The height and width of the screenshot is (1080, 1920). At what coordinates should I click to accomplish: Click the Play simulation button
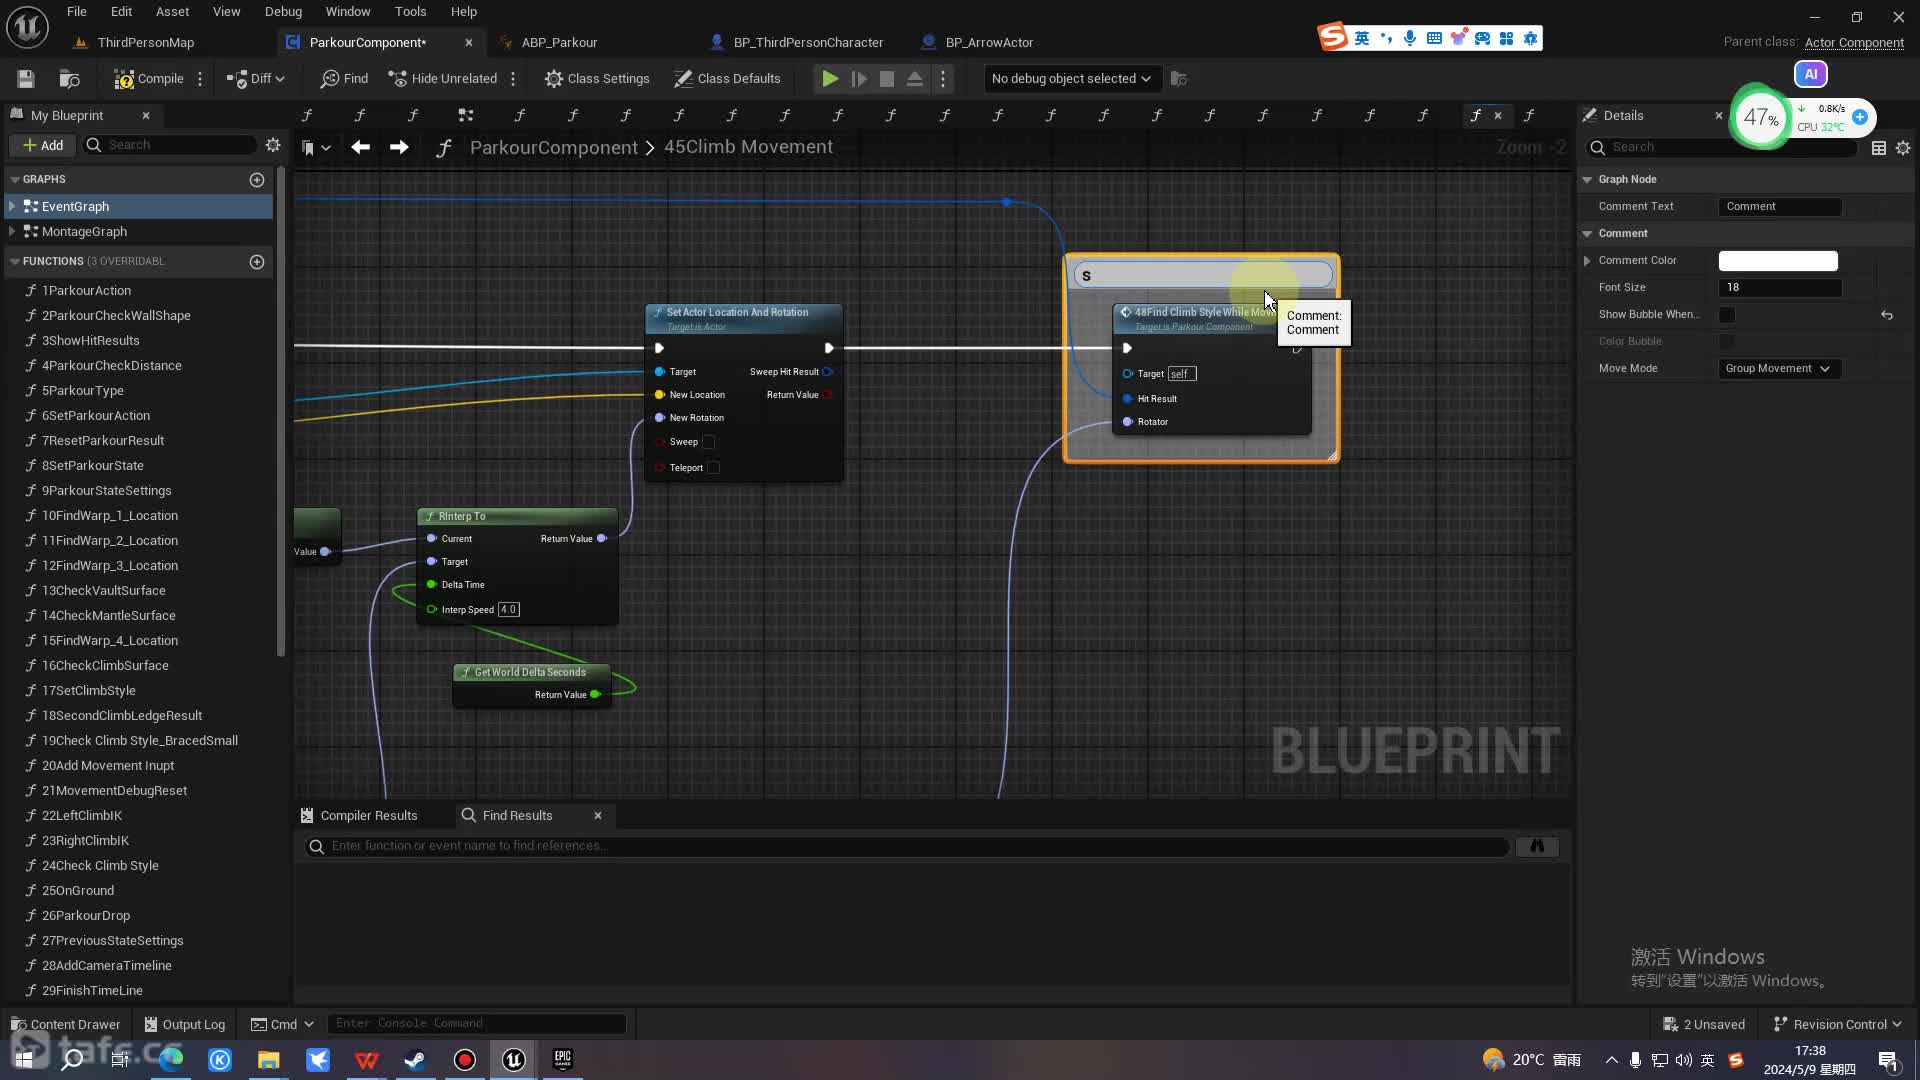tap(829, 78)
